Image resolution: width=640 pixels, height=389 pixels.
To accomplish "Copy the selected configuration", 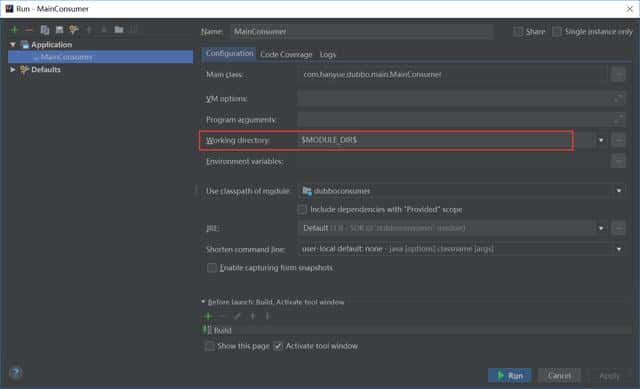I will tap(45, 30).
